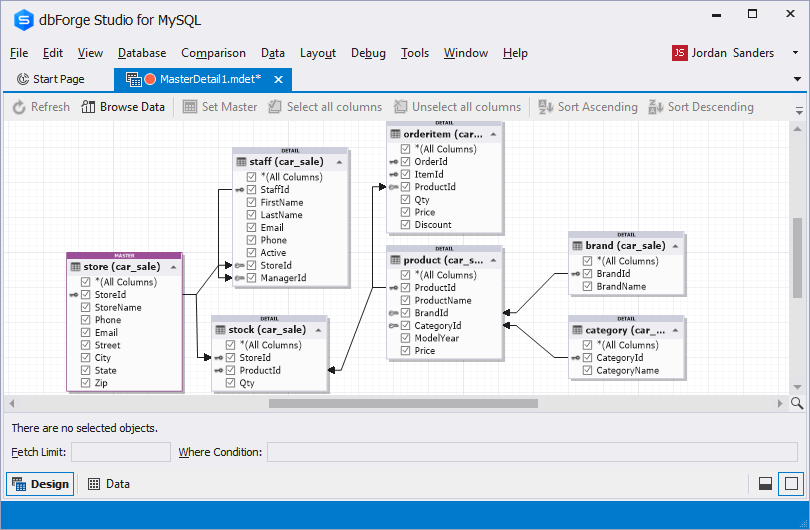Click the store table grid icon
Screen dimensions: 810x530
point(75,267)
